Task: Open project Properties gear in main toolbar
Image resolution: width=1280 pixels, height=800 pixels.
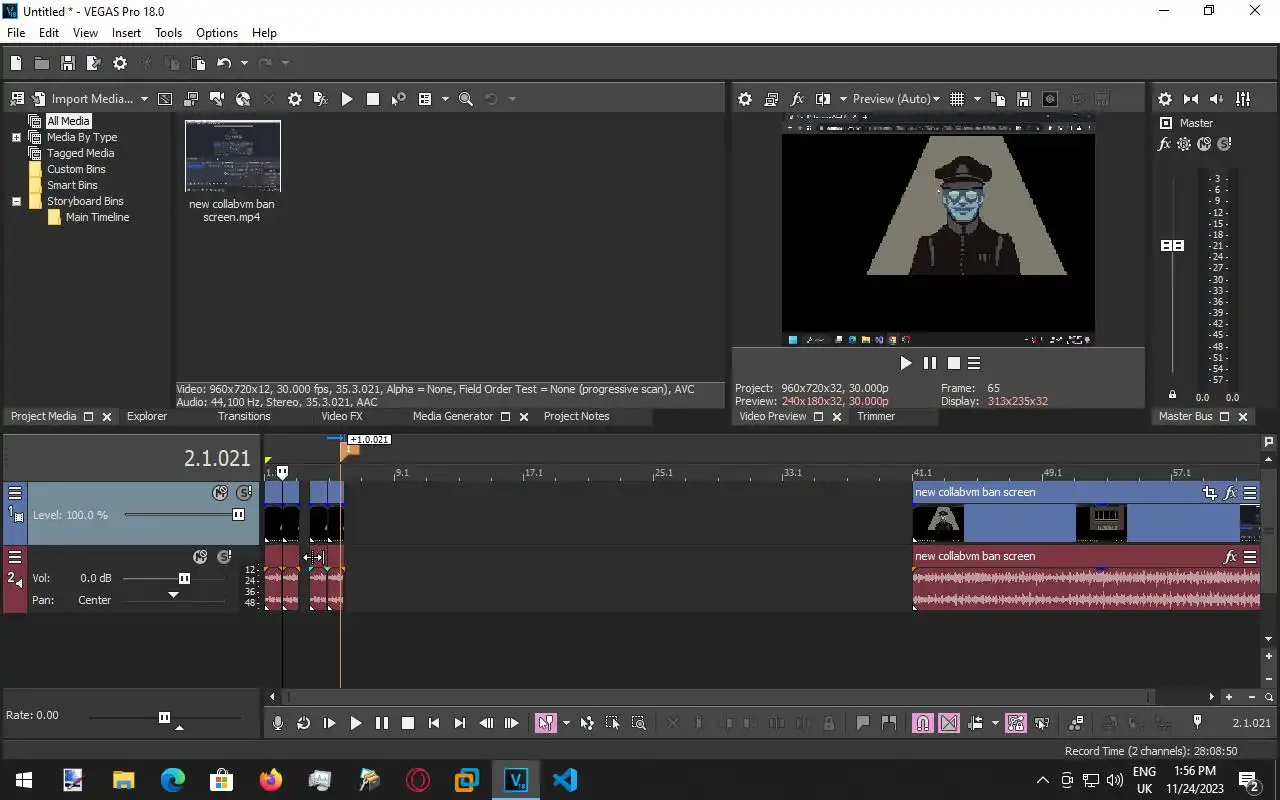Action: pyautogui.click(x=120, y=63)
